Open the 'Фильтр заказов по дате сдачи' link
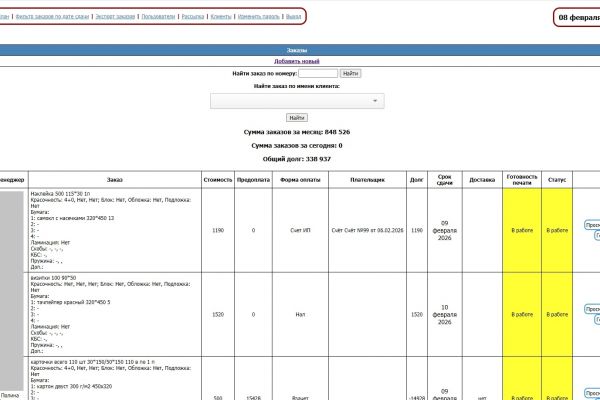This screenshot has width=600, height=400. [x=52, y=16]
